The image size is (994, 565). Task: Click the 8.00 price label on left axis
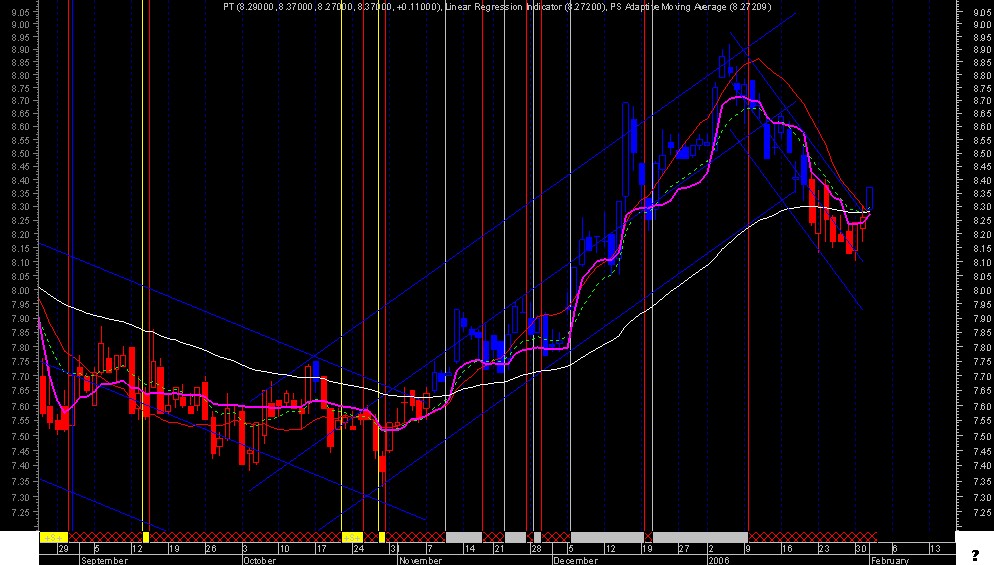tap(20, 291)
